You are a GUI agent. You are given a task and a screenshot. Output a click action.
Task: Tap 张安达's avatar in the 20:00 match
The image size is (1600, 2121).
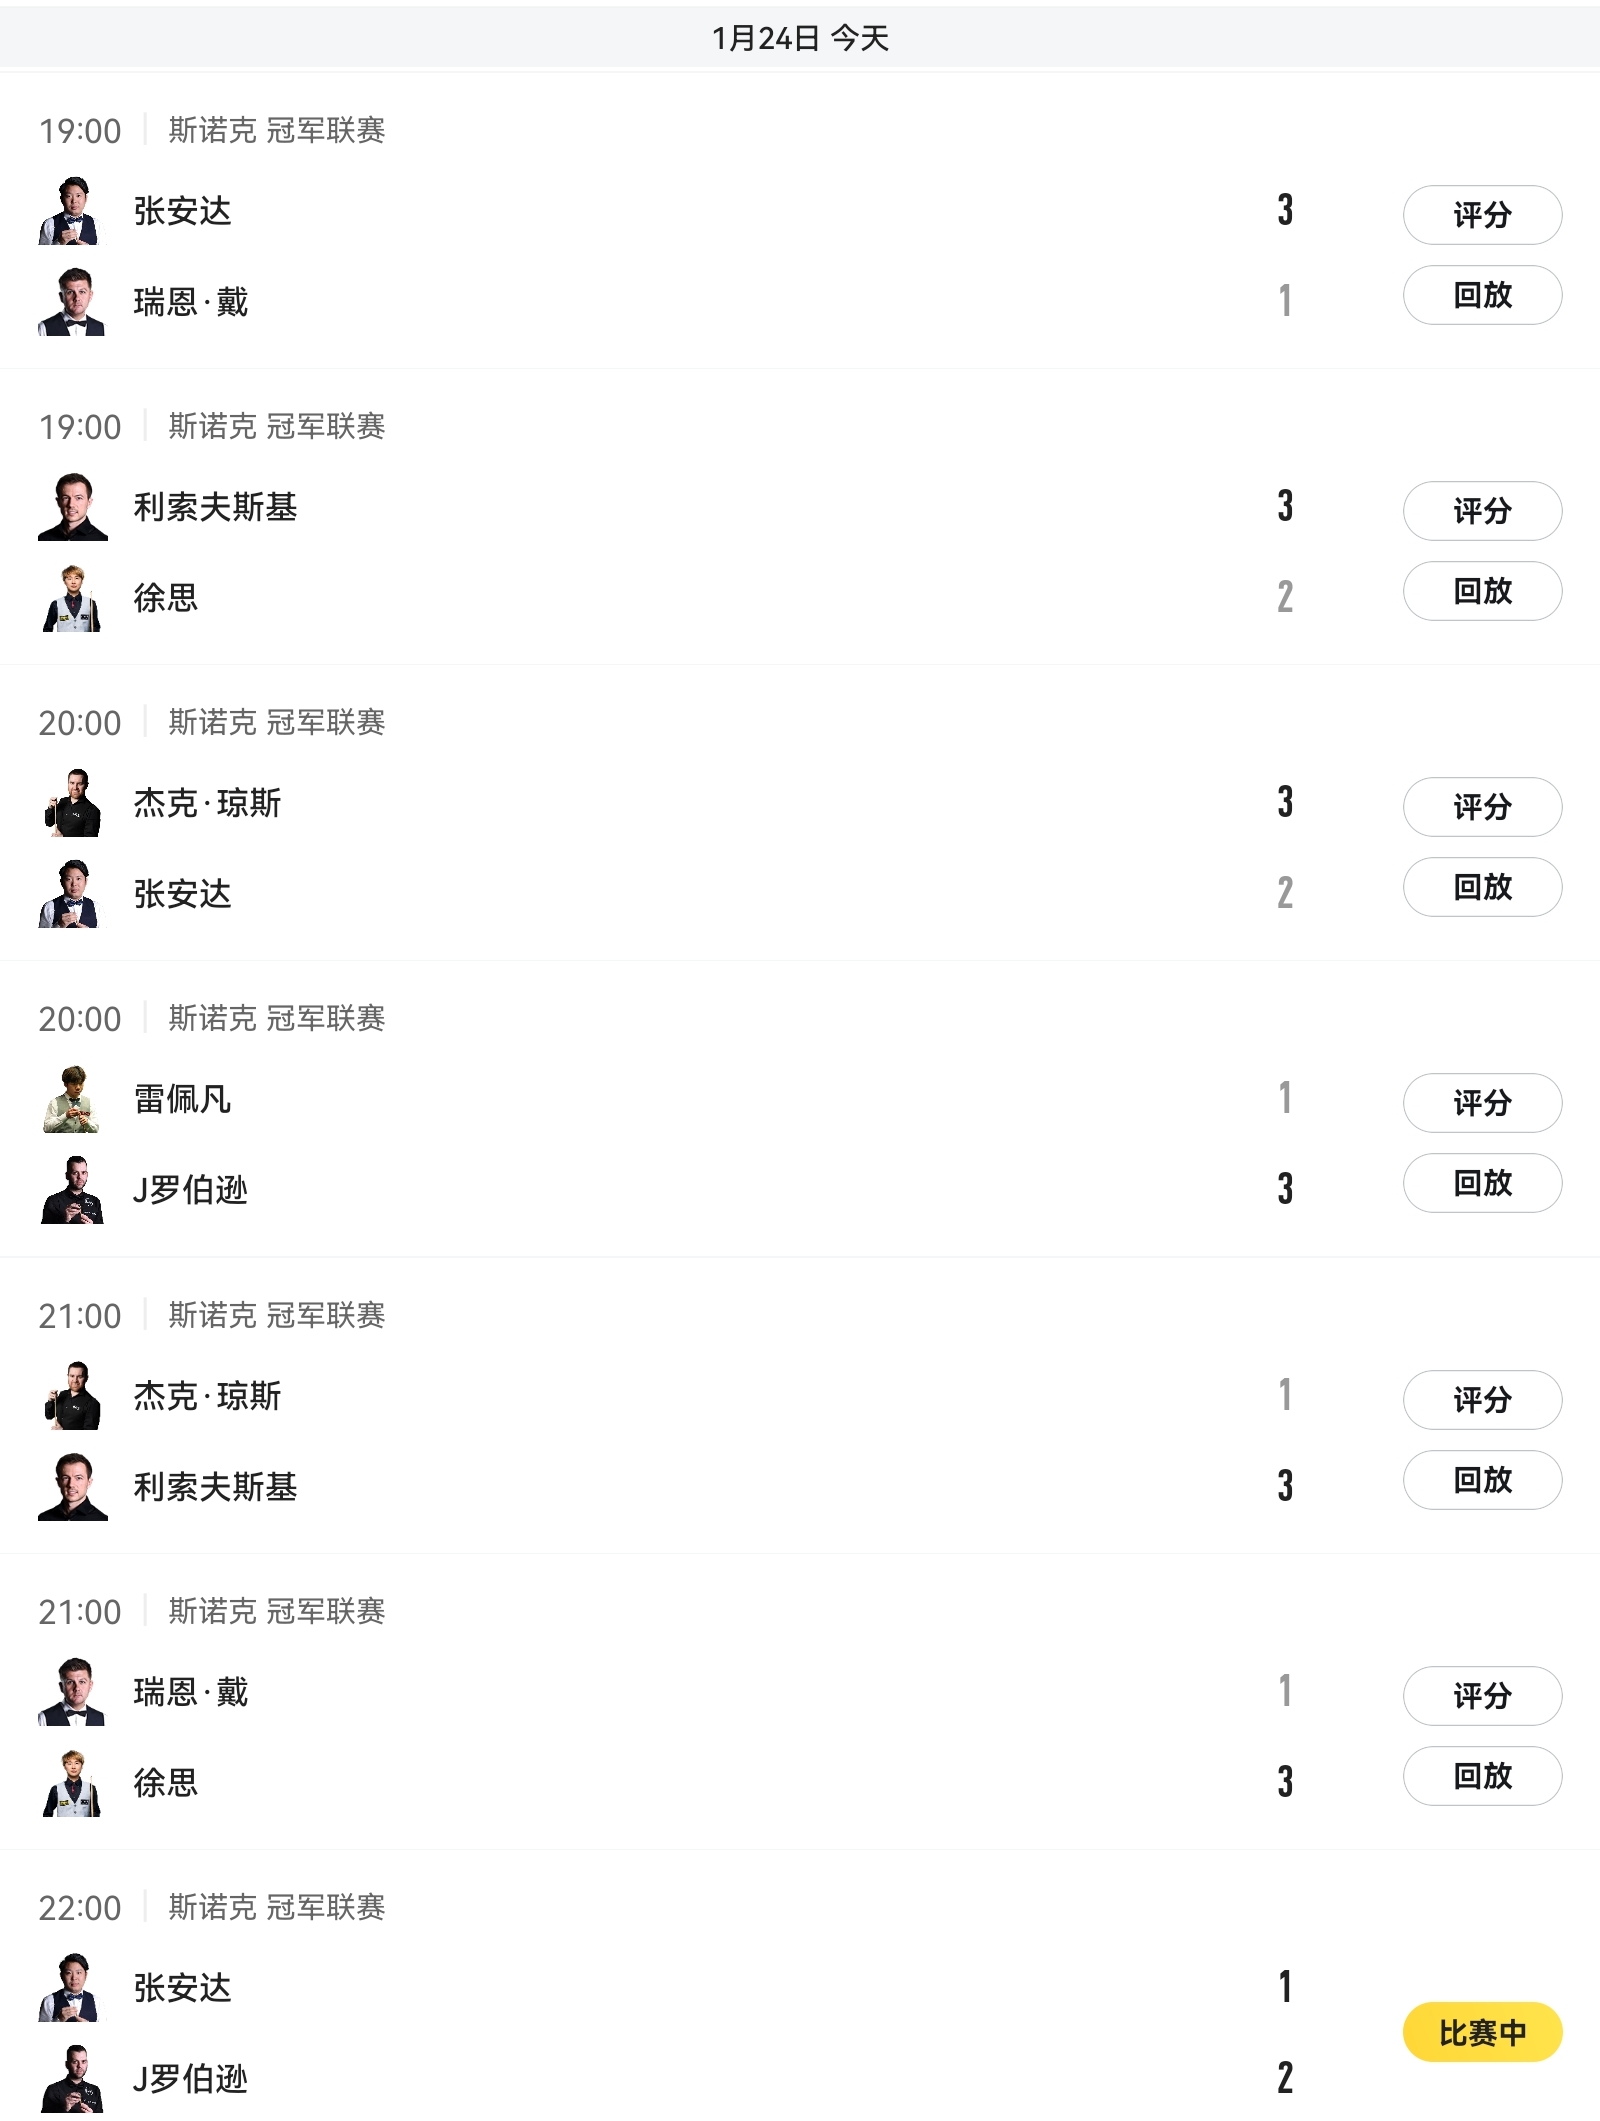(x=71, y=894)
